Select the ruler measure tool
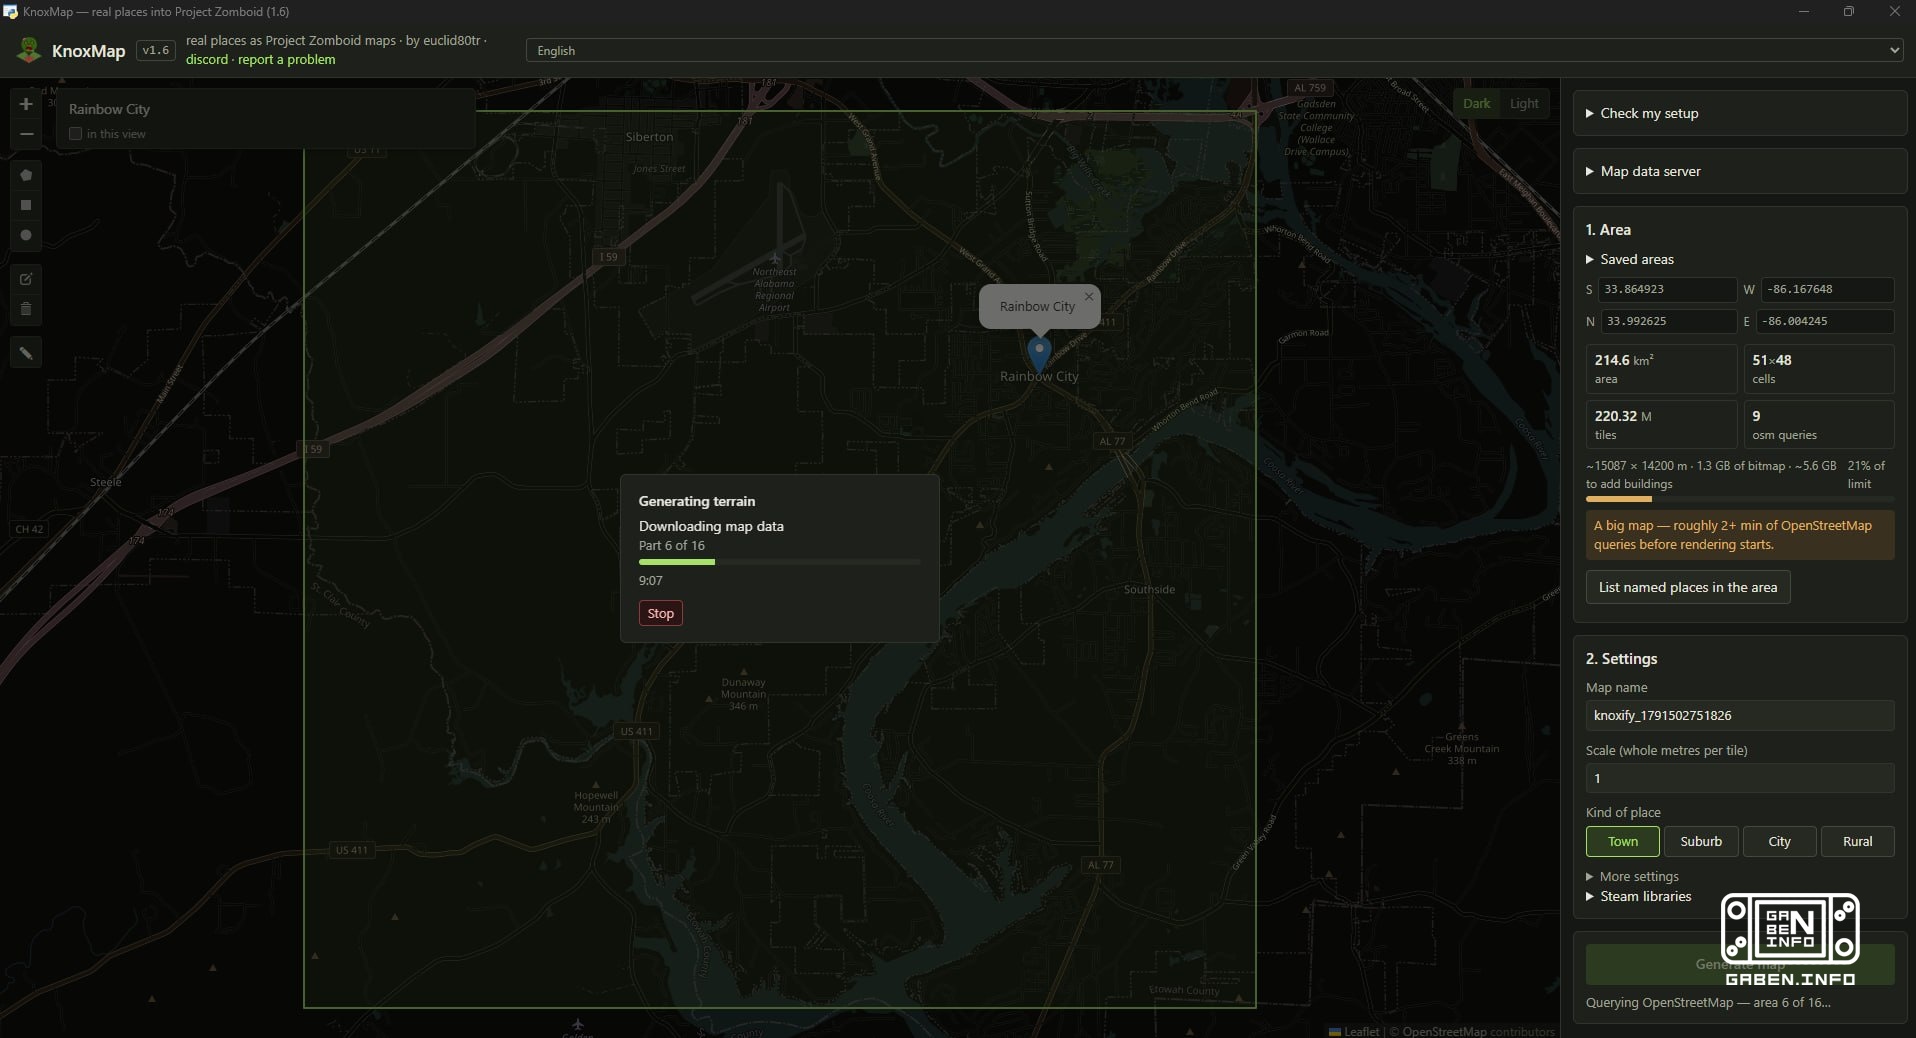 coord(26,353)
